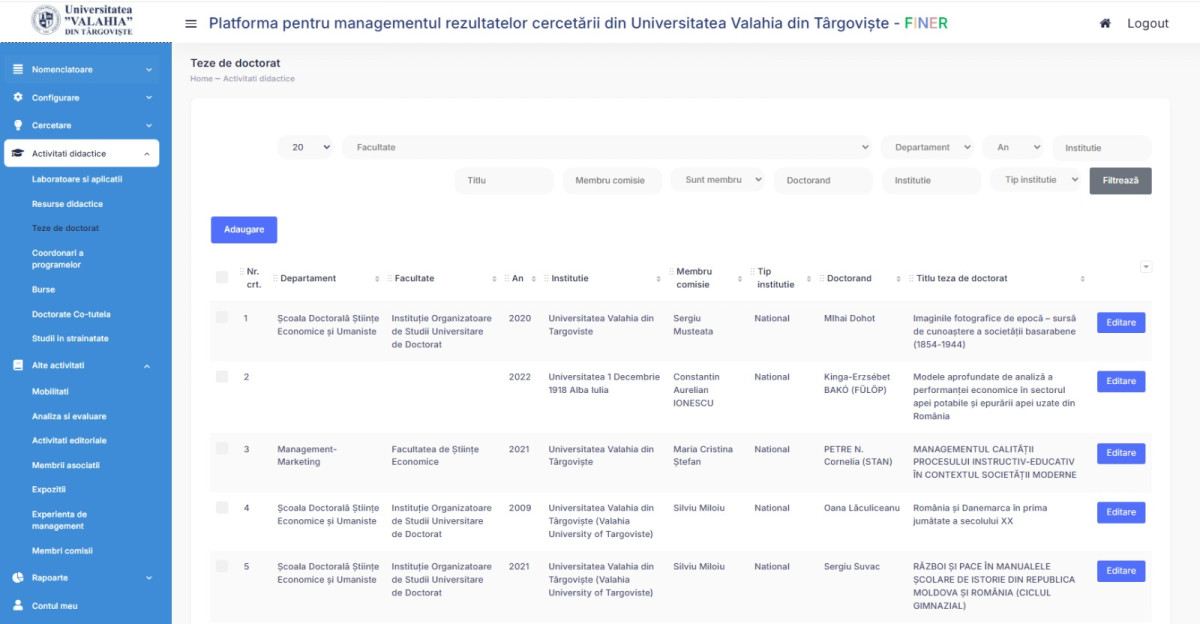Click the Filtrează button

(1120, 180)
